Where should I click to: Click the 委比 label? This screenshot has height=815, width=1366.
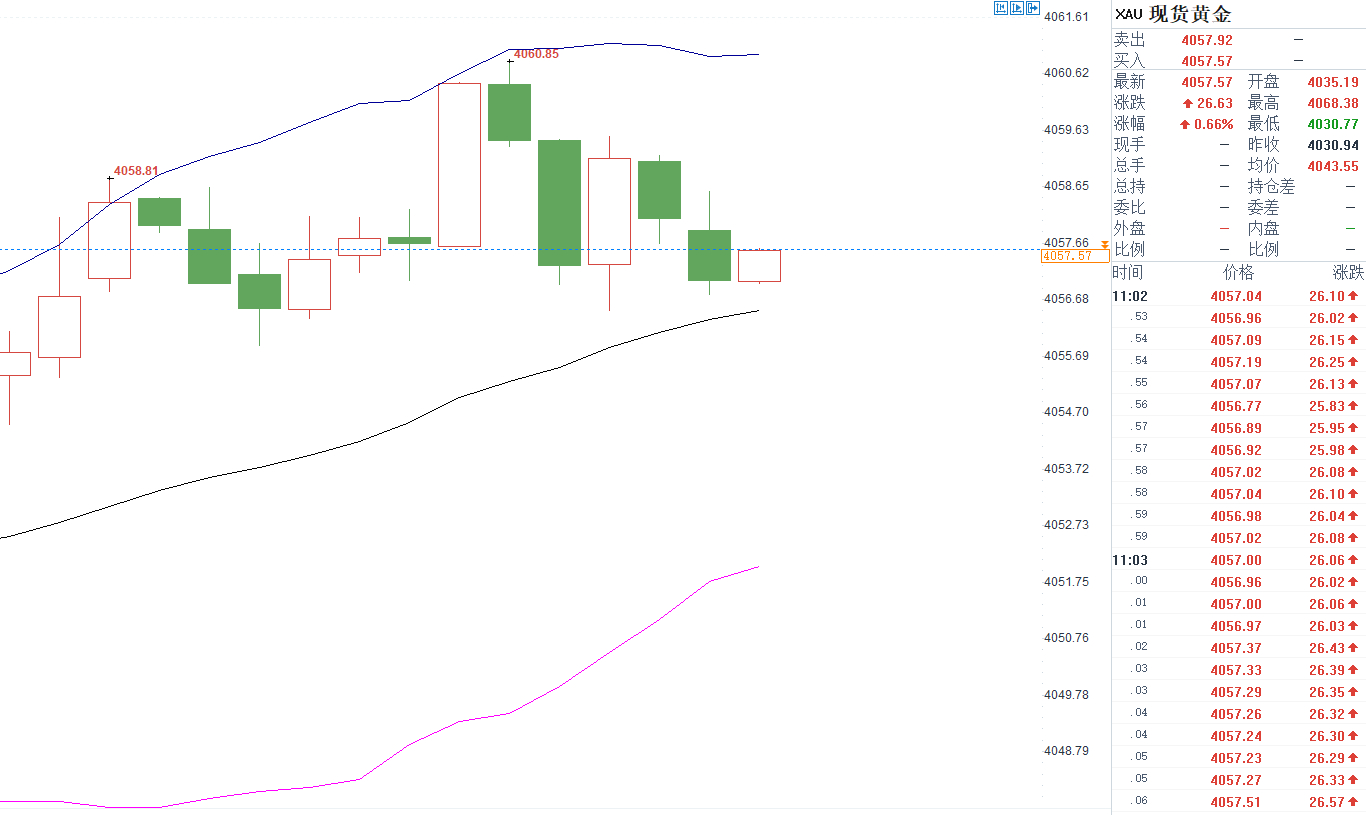[1130, 208]
